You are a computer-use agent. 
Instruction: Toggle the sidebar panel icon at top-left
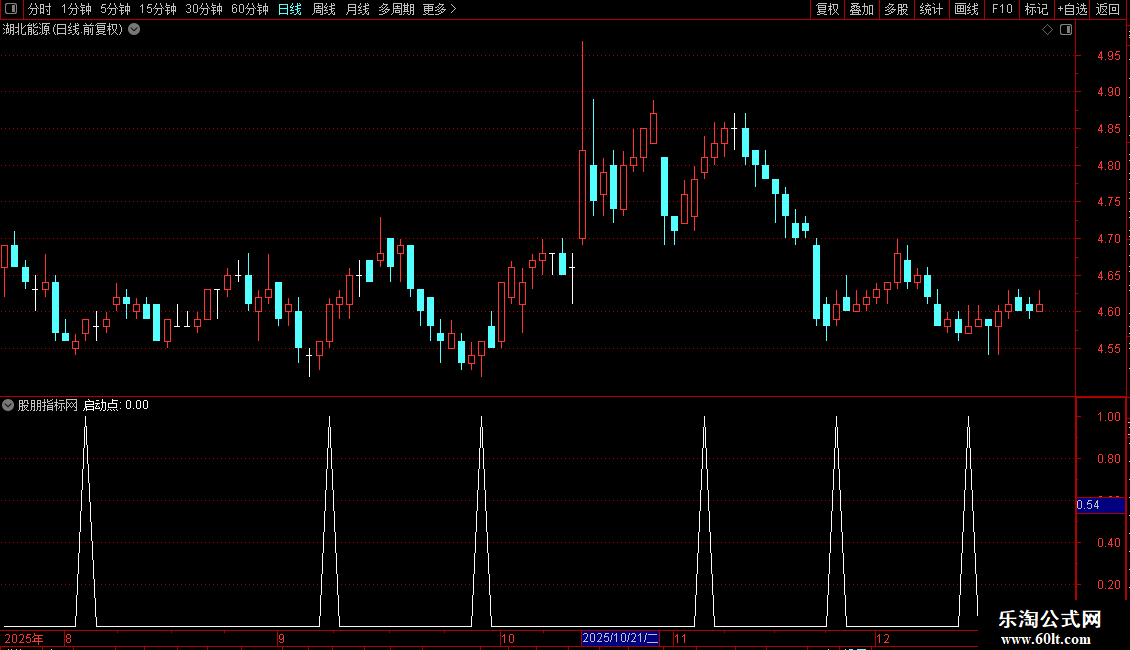[11, 9]
